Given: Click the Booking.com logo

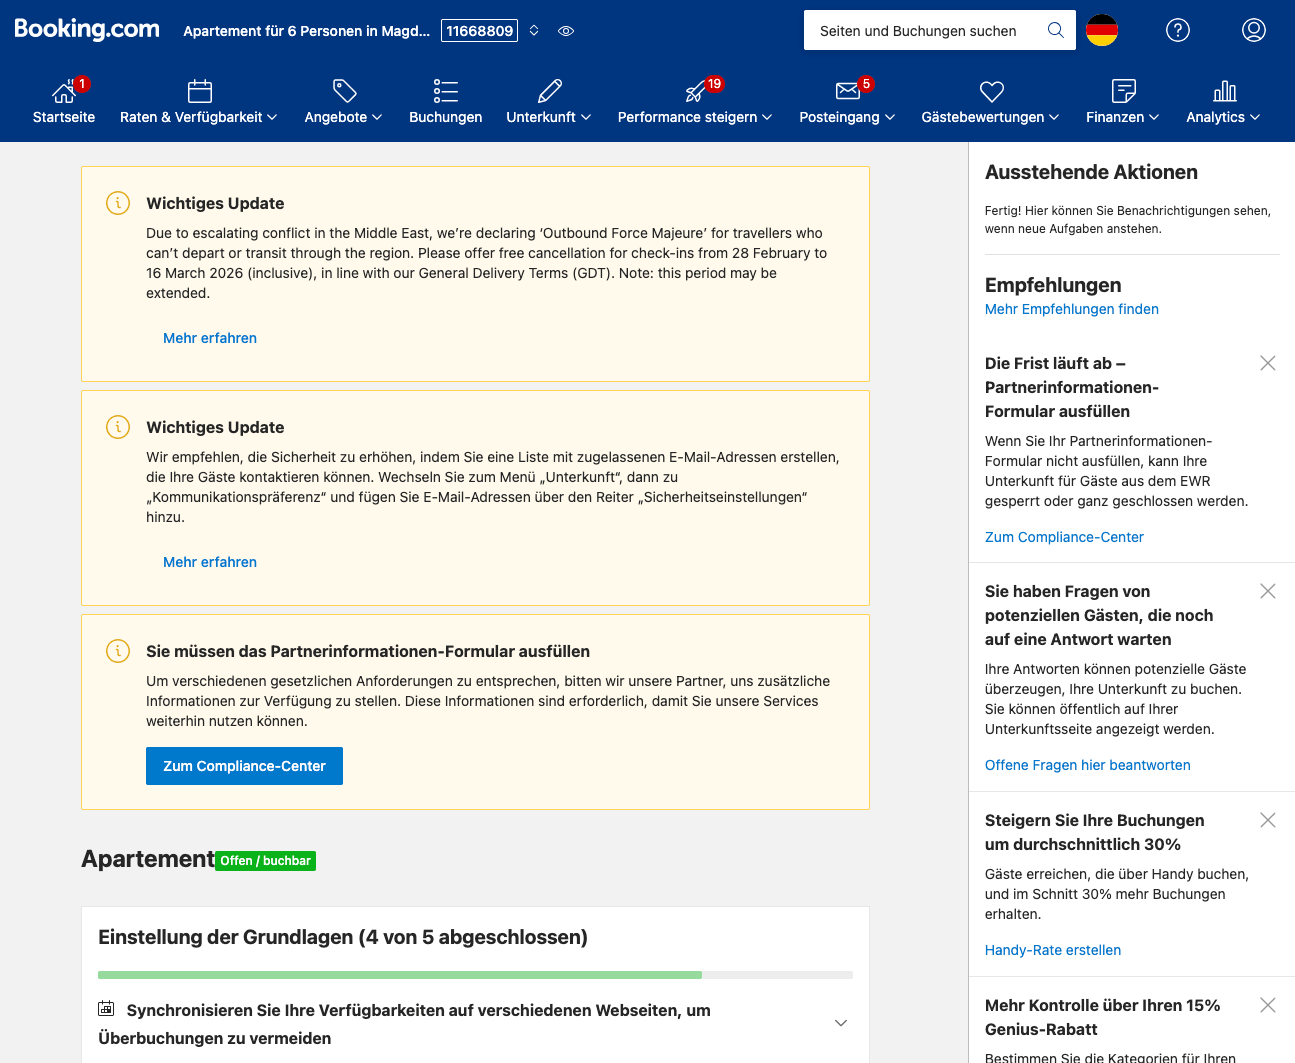Looking at the screenshot, I should 87,29.
